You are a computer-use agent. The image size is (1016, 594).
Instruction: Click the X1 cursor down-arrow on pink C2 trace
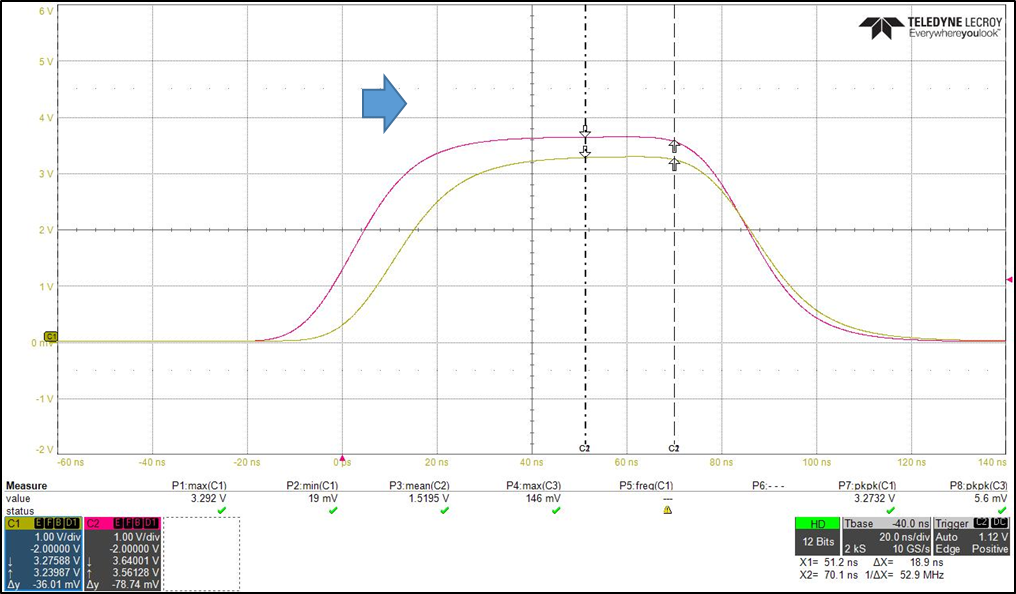585,131
